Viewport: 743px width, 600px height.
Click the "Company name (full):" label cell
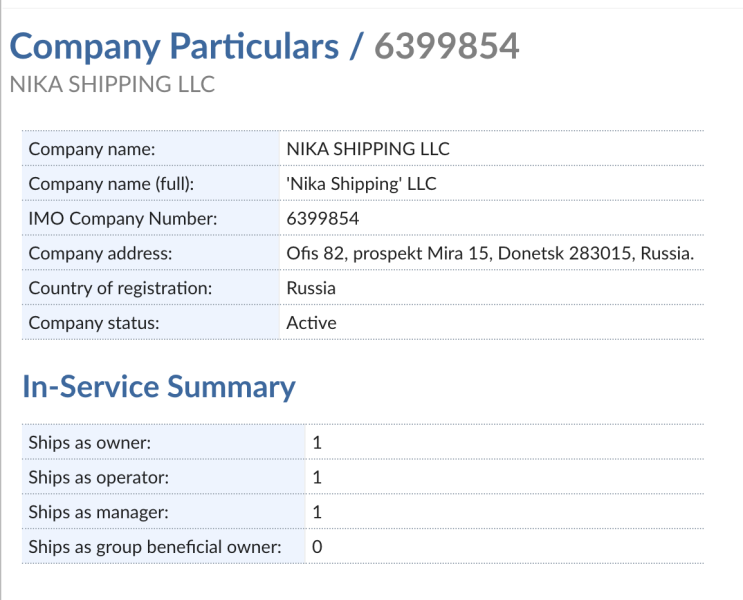point(111,184)
